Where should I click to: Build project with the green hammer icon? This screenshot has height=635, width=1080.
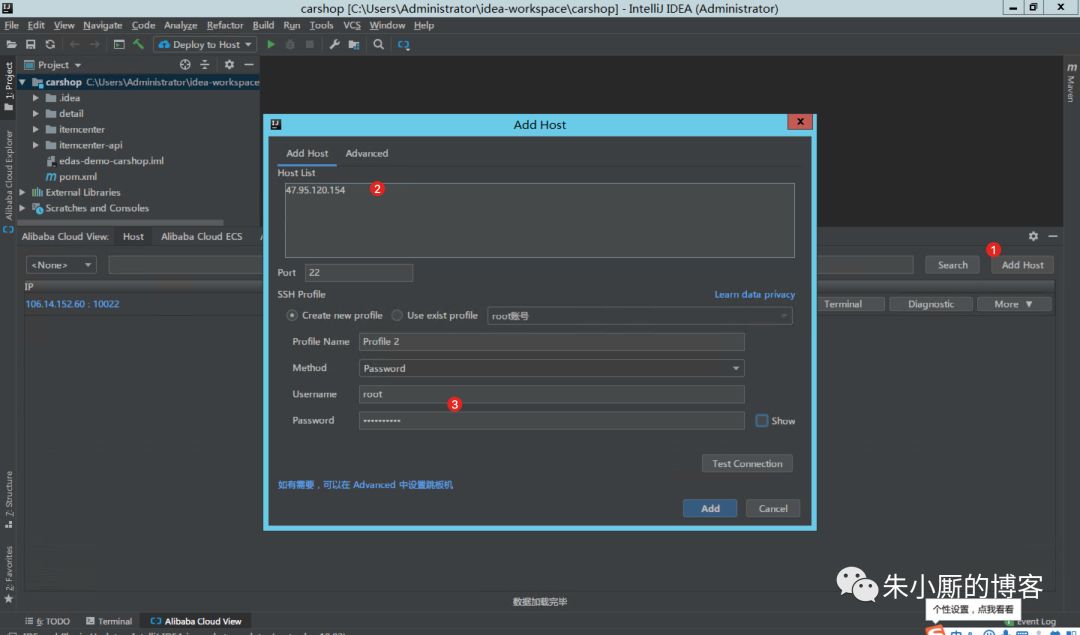(x=138, y=44)
